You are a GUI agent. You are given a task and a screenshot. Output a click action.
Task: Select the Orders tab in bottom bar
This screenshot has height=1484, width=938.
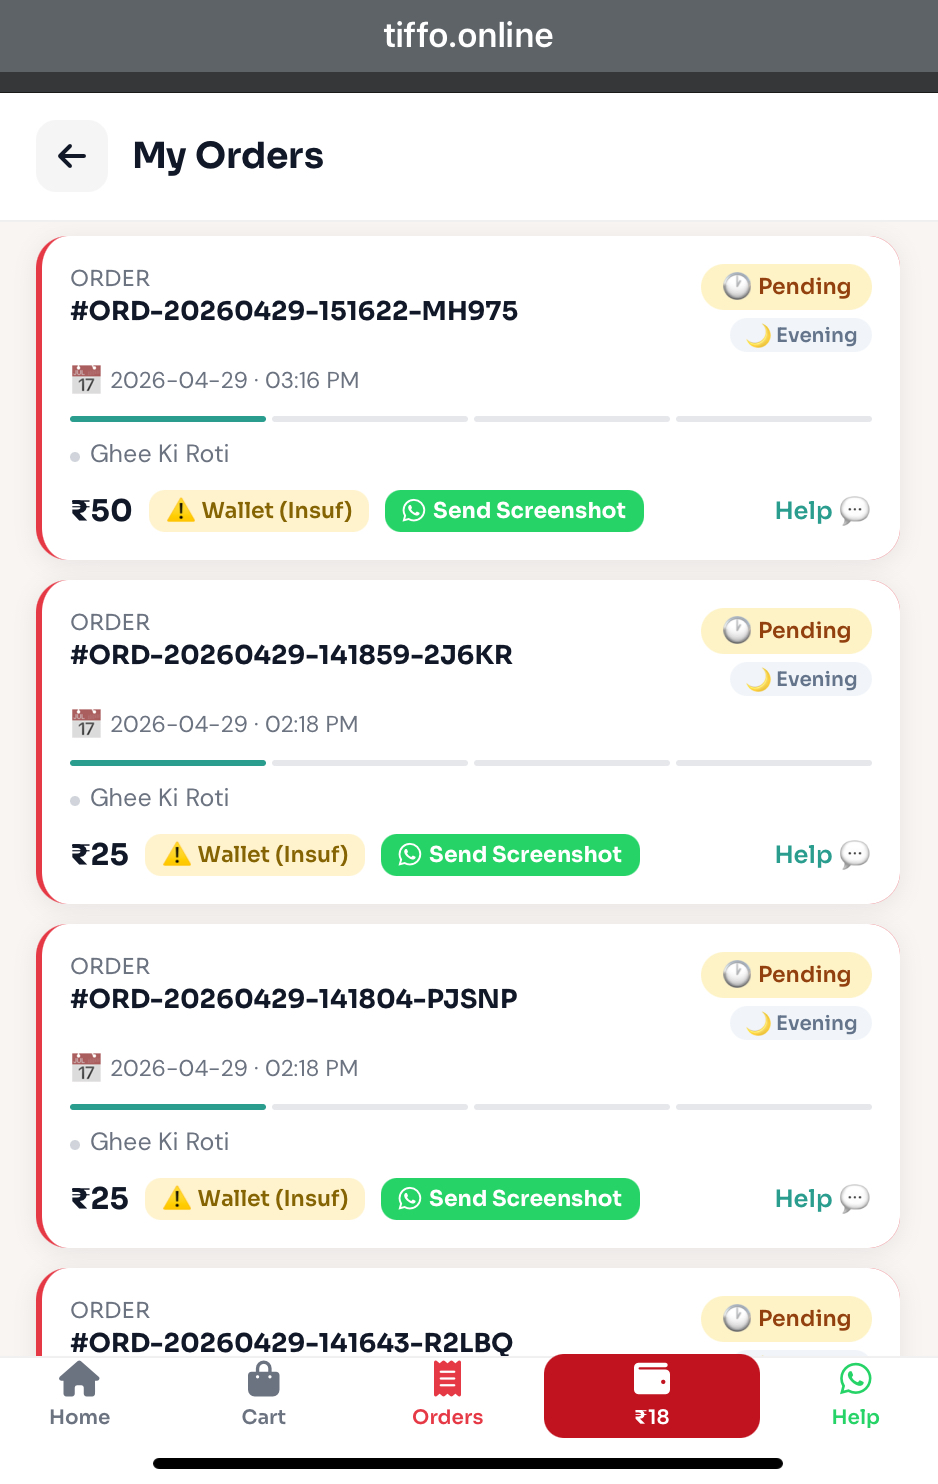point(447,1395)
